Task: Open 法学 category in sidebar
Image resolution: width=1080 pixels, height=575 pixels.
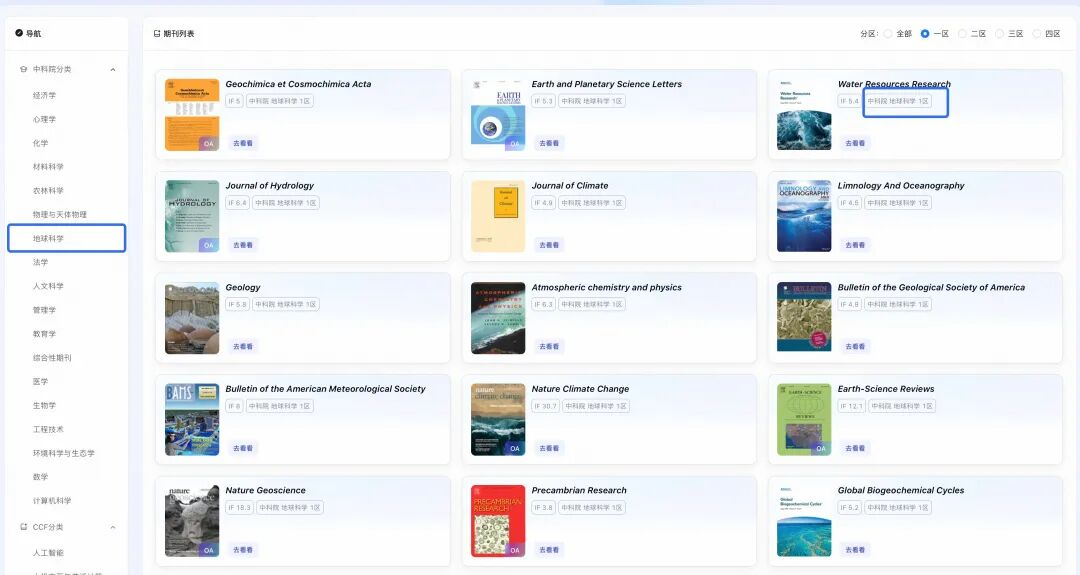Action: tap(41, 262)
